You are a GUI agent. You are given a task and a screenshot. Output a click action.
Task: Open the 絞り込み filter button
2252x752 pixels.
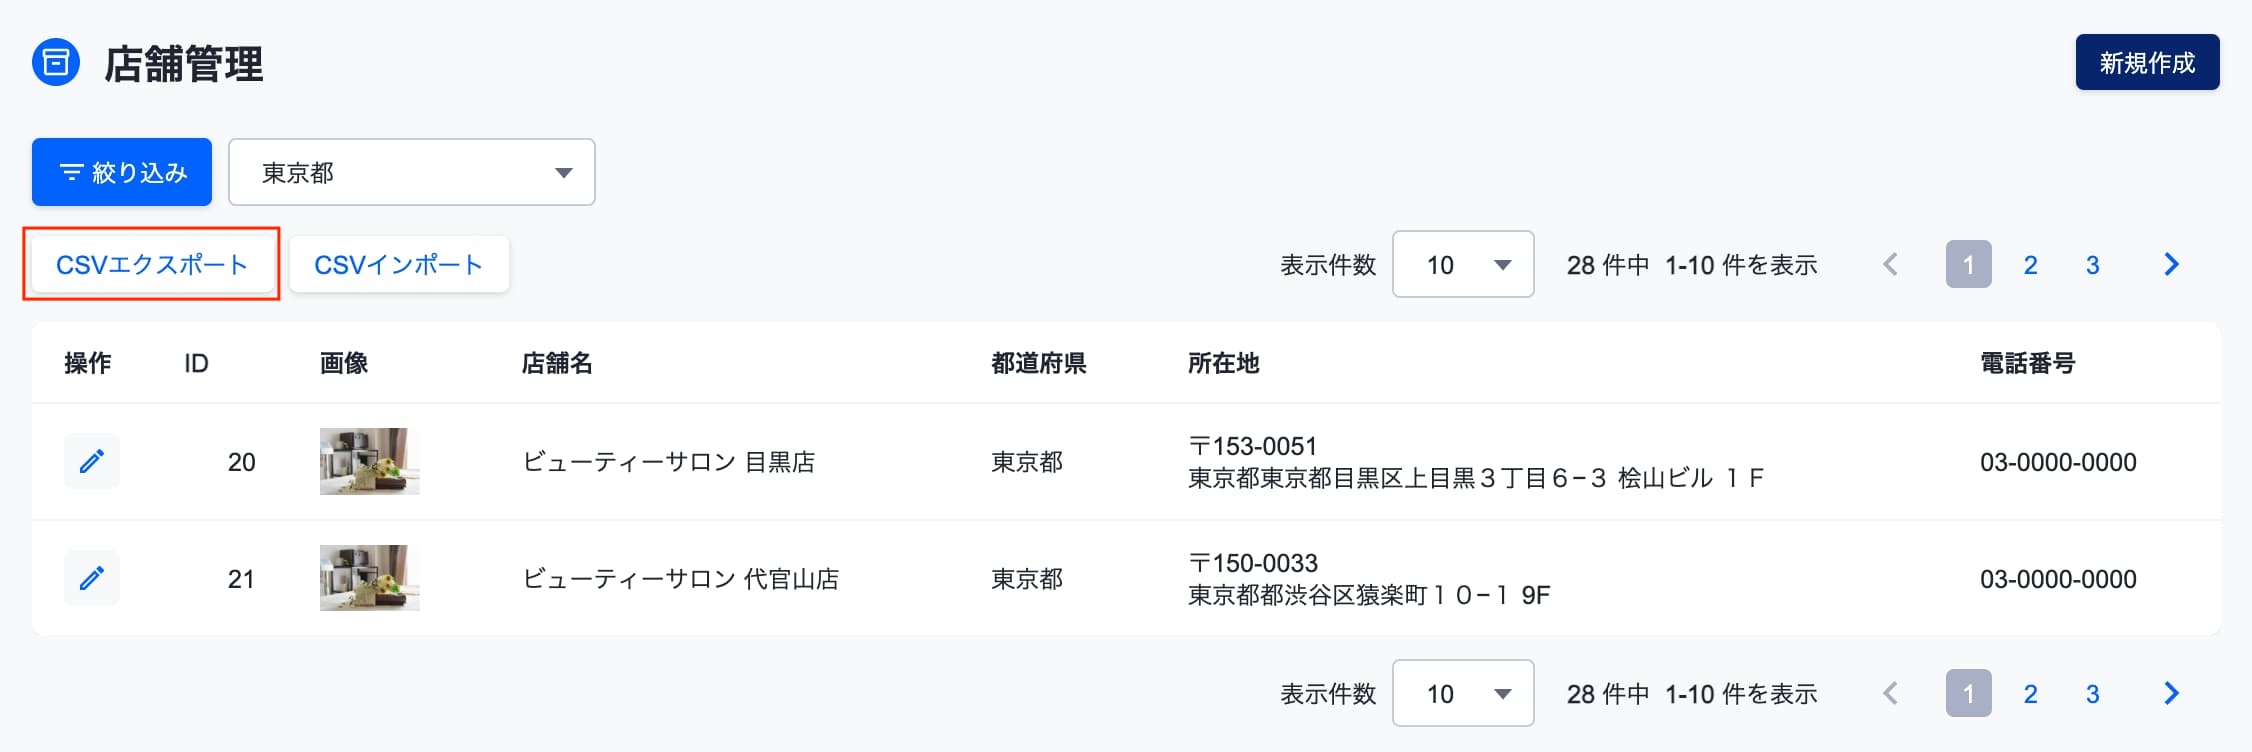(x=122, y=172)
